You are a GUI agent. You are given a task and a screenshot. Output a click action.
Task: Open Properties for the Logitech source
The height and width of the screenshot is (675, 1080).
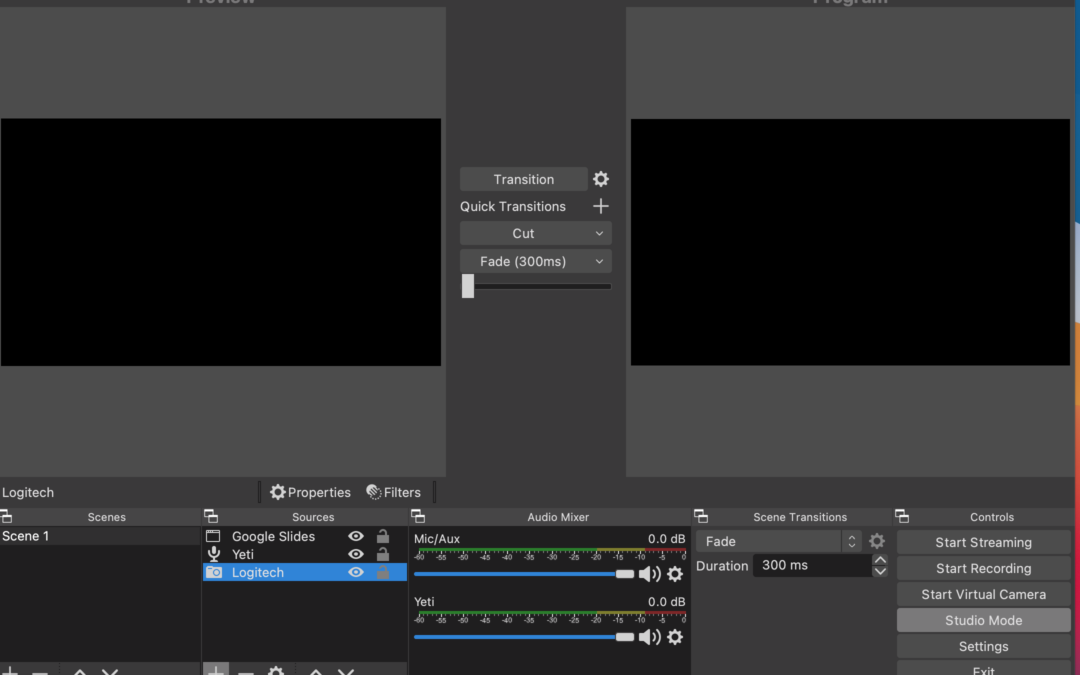(311, 492)
